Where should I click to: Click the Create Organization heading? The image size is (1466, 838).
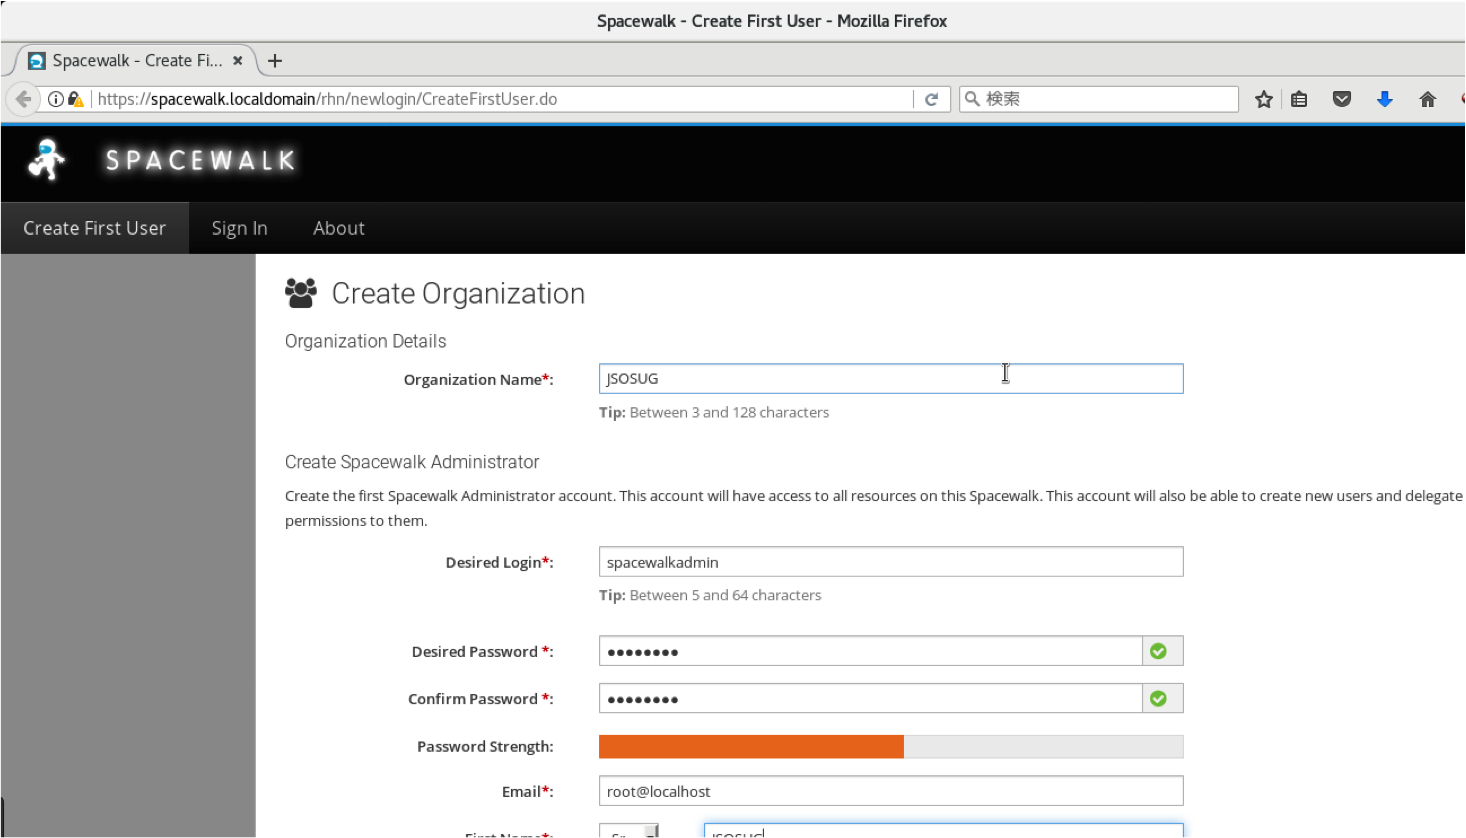[458, 293]
